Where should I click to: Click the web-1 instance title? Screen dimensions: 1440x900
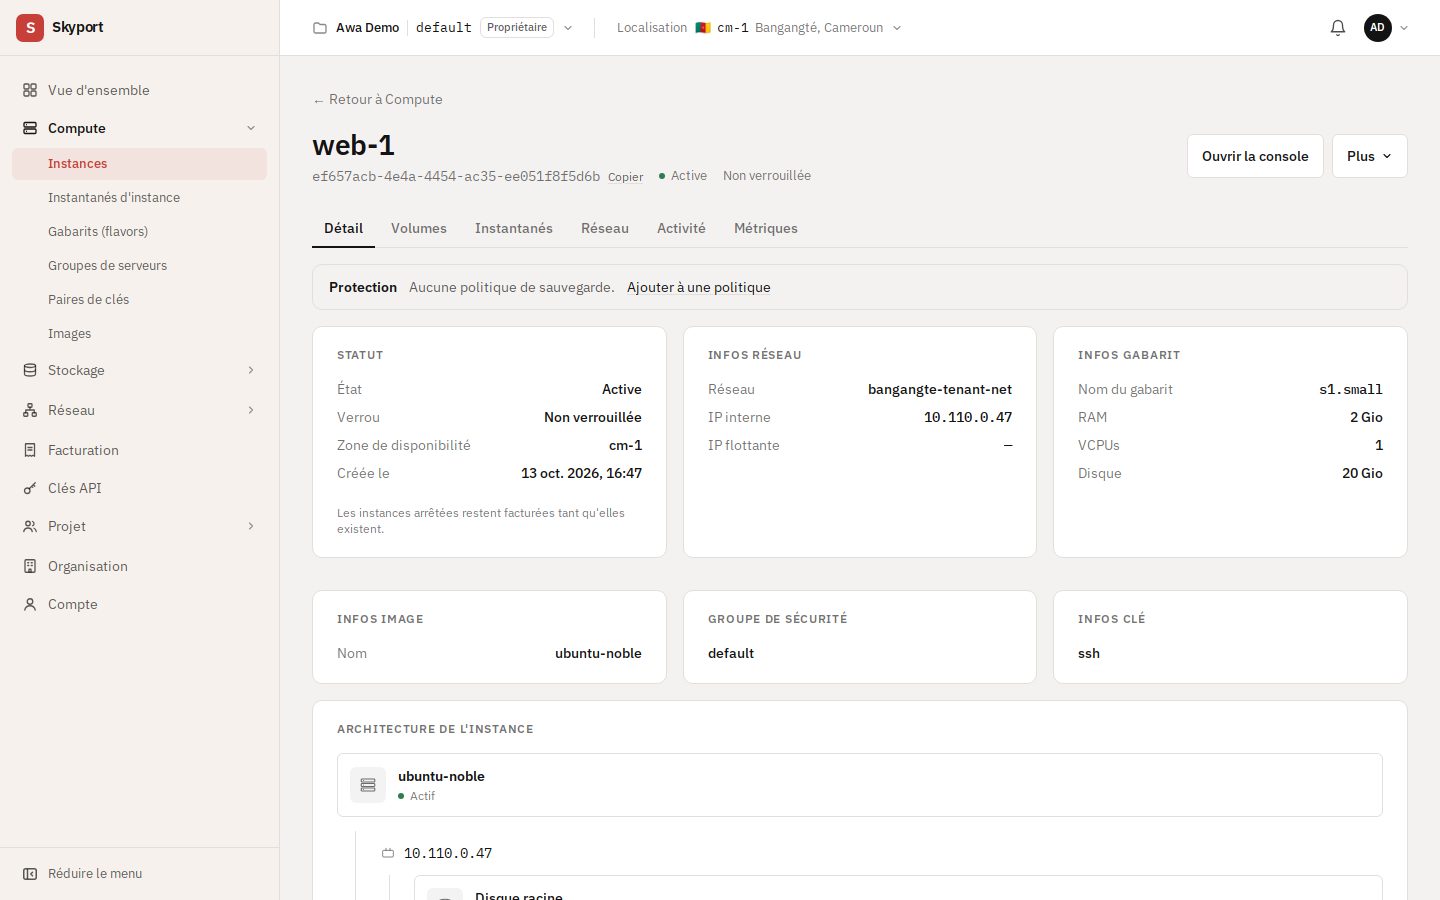(x=353, y=145)
